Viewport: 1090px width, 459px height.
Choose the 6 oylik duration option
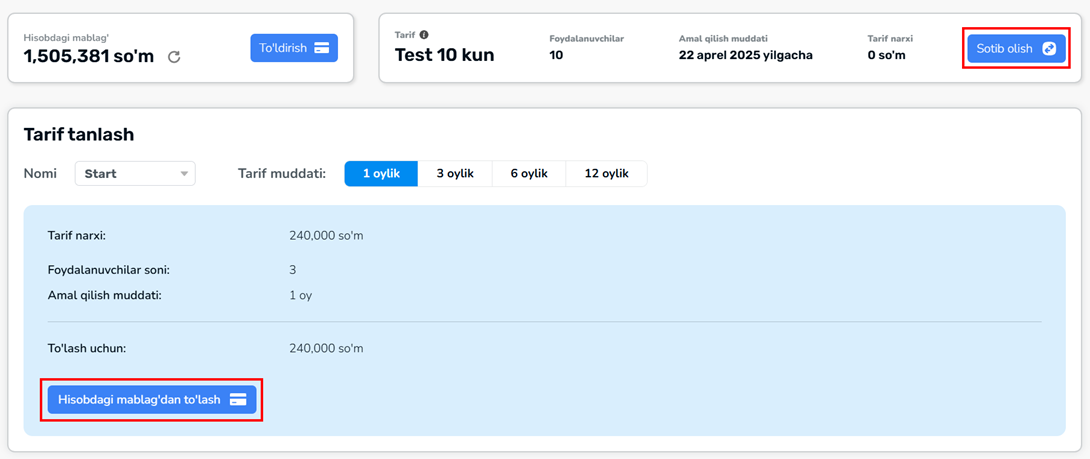[x=529, y=174]
